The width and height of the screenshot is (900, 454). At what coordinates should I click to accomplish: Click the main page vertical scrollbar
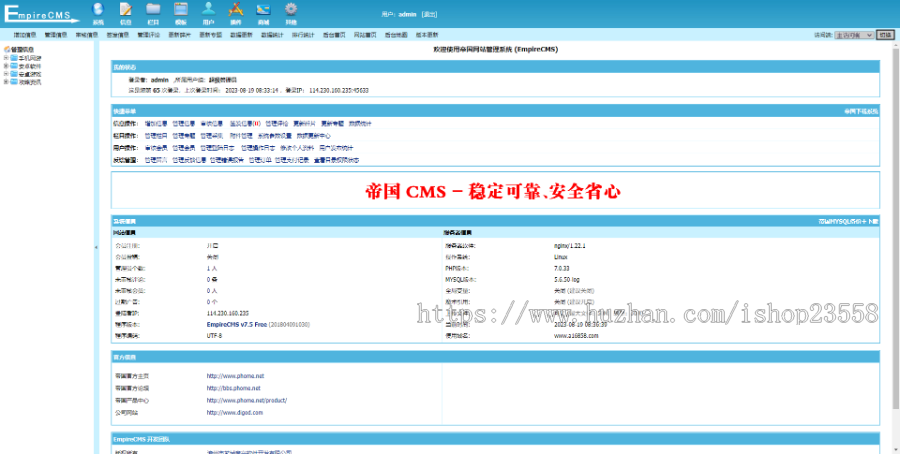coord(896,230)
